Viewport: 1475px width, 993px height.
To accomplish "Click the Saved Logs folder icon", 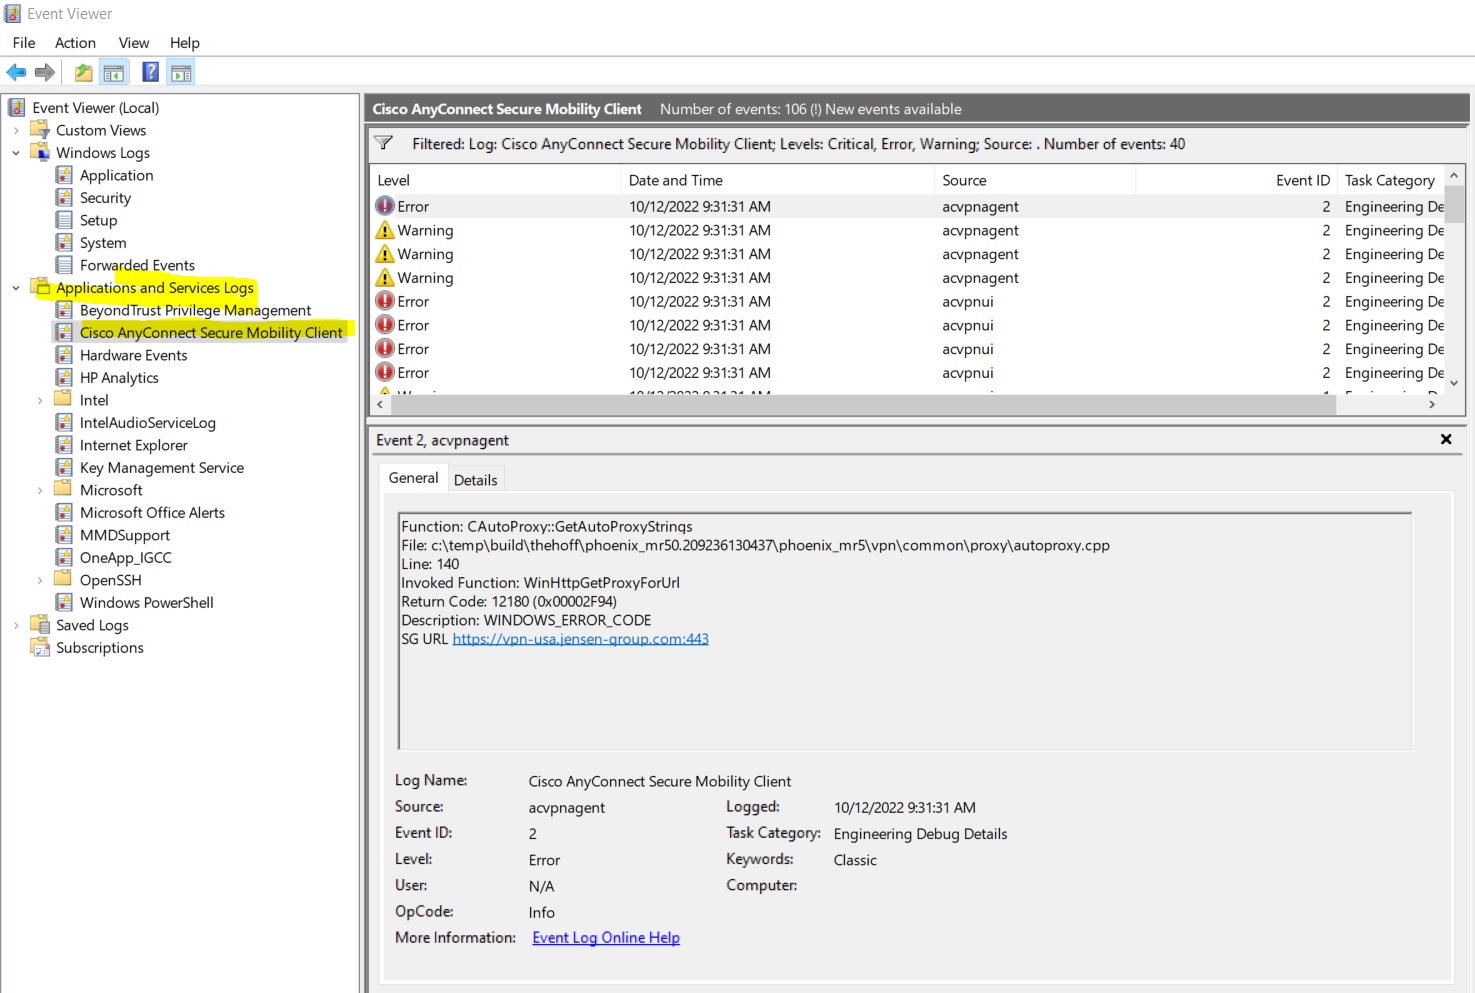I will pos(41,625).
